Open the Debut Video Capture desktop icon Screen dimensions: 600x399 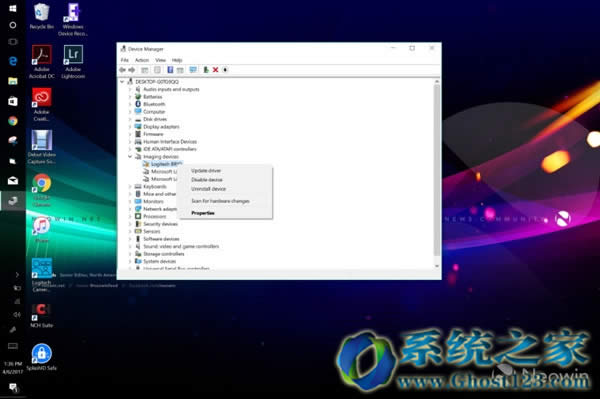42,147
